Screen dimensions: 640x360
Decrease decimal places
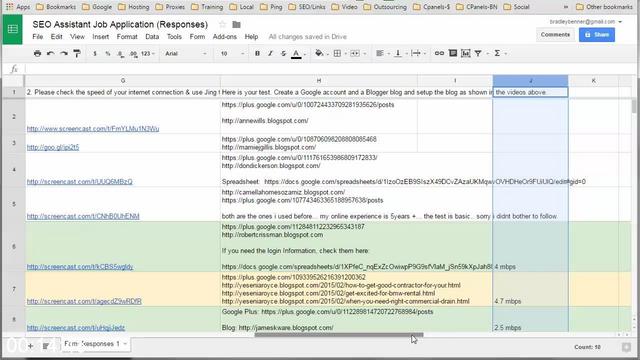pyautogui.click(x=120, y=53)
